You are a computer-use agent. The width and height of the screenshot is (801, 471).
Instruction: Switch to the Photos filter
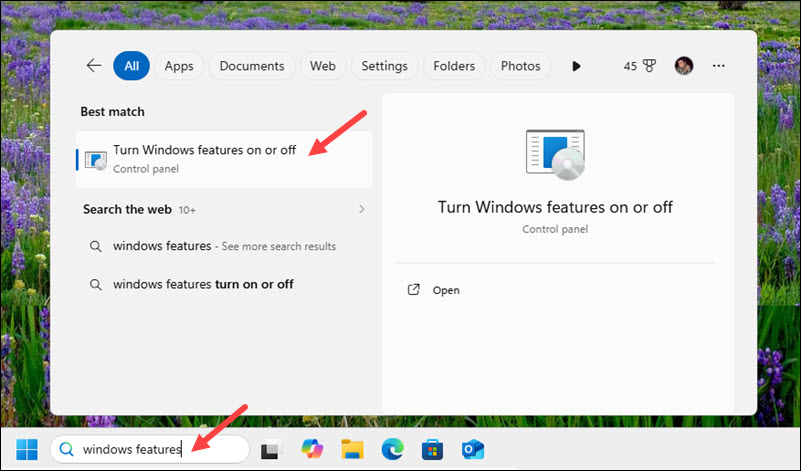(521, 66)
